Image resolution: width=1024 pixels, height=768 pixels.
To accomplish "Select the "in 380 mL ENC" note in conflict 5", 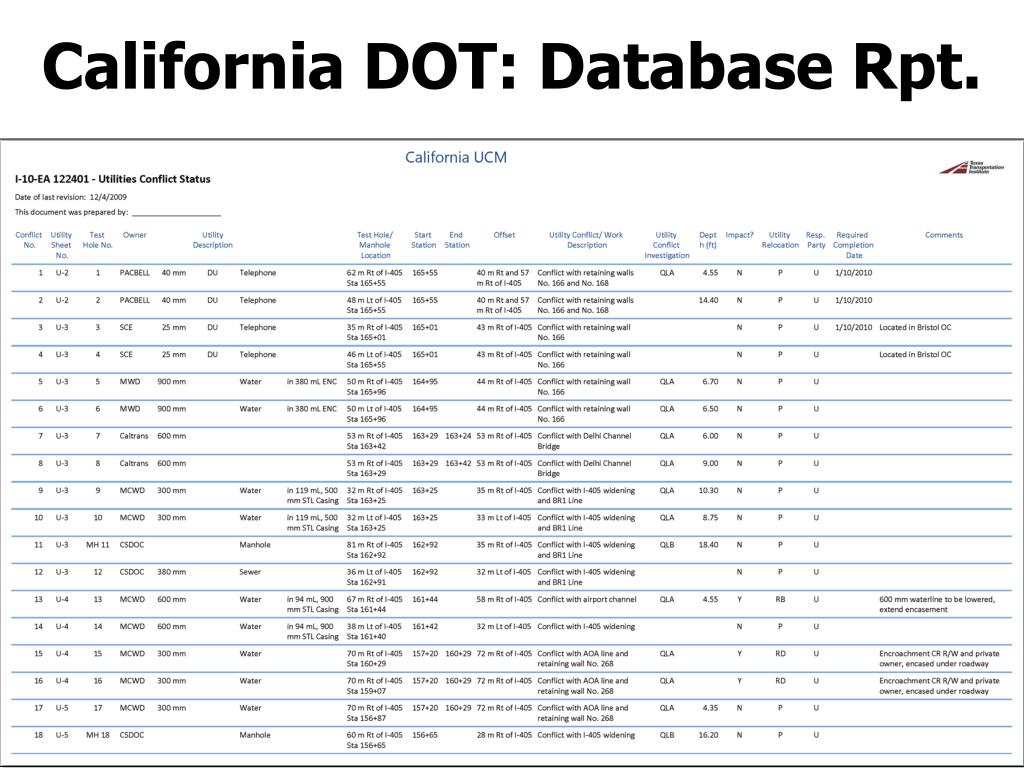I will 312,382.
